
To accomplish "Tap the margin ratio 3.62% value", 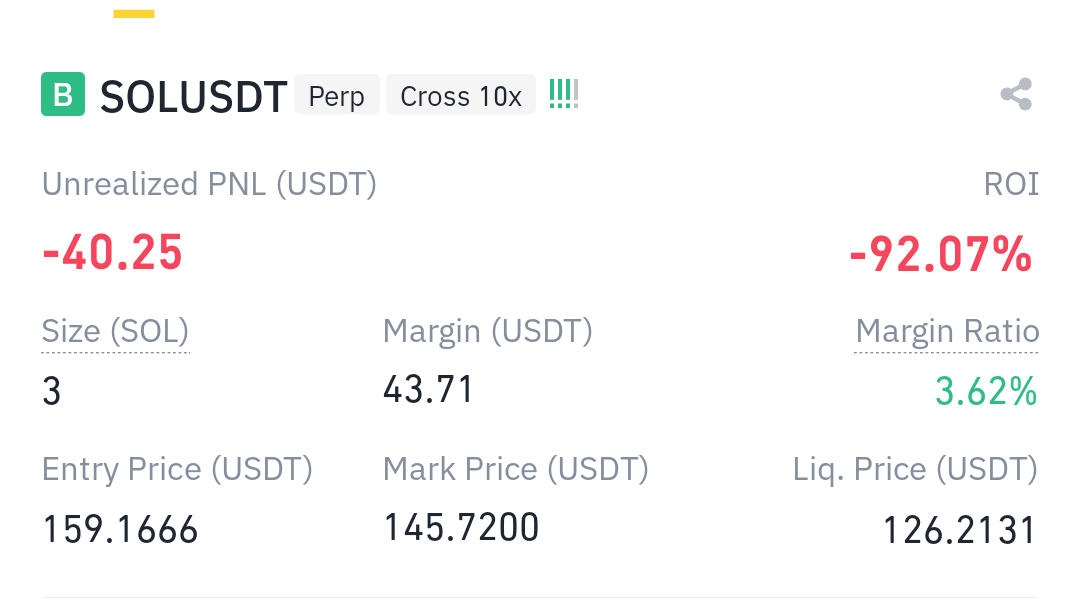I will [986, 391].
